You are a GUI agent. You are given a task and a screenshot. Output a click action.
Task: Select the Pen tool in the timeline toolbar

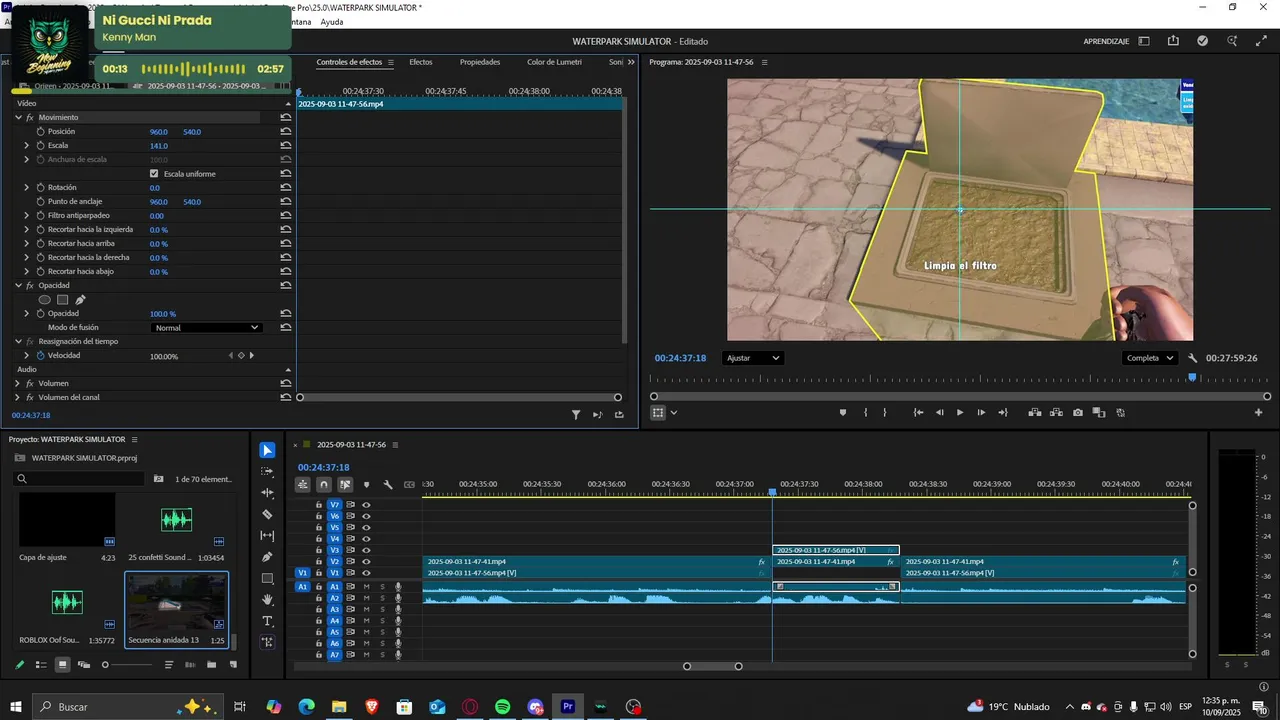pos(267,557)
